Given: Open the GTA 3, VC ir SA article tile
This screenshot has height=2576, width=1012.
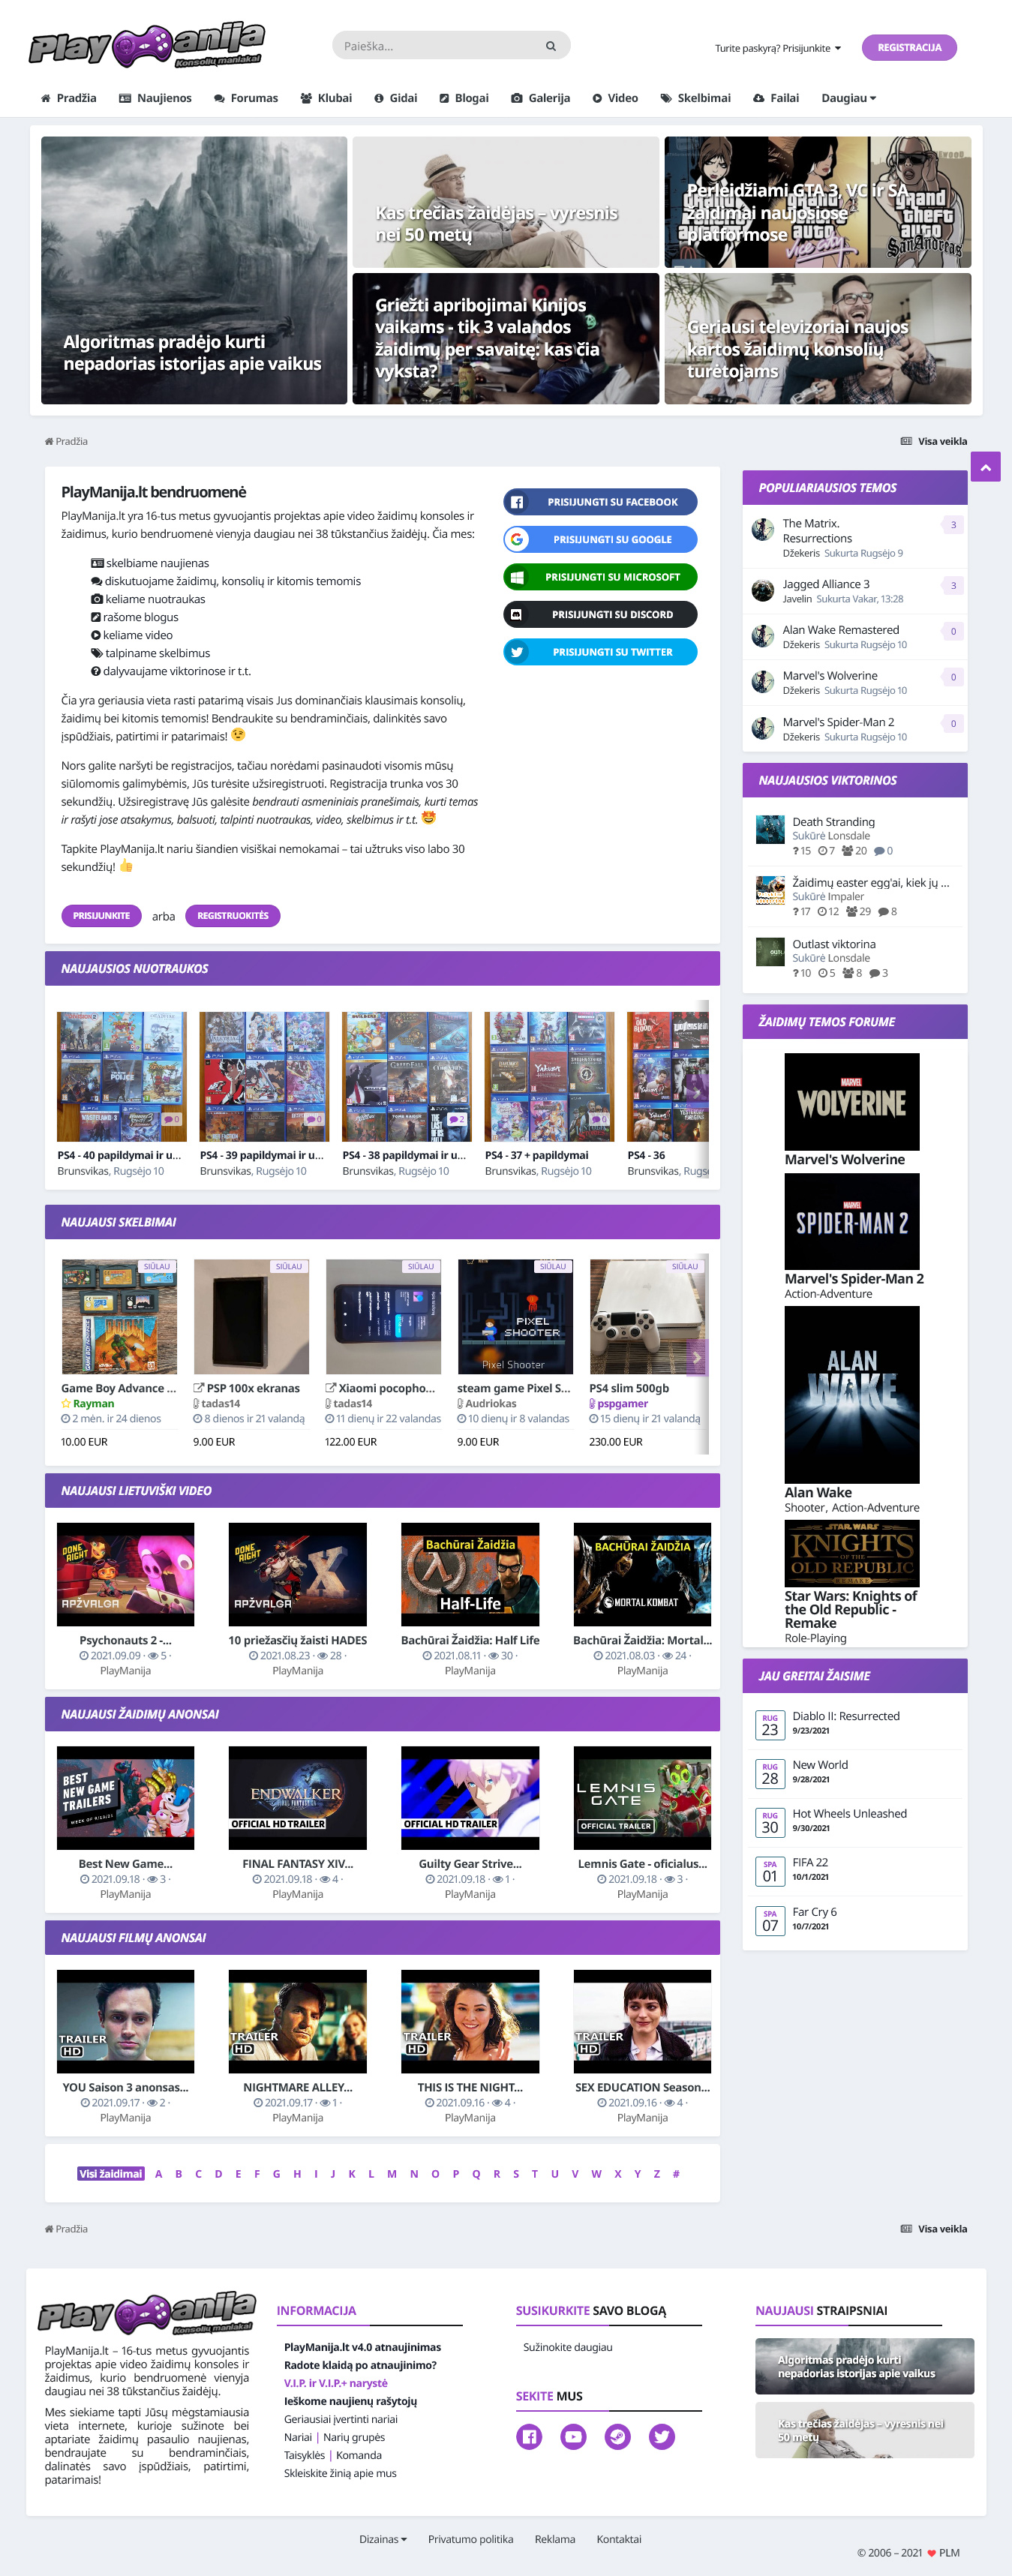Looking at the screenshot, I should (817, 201).
